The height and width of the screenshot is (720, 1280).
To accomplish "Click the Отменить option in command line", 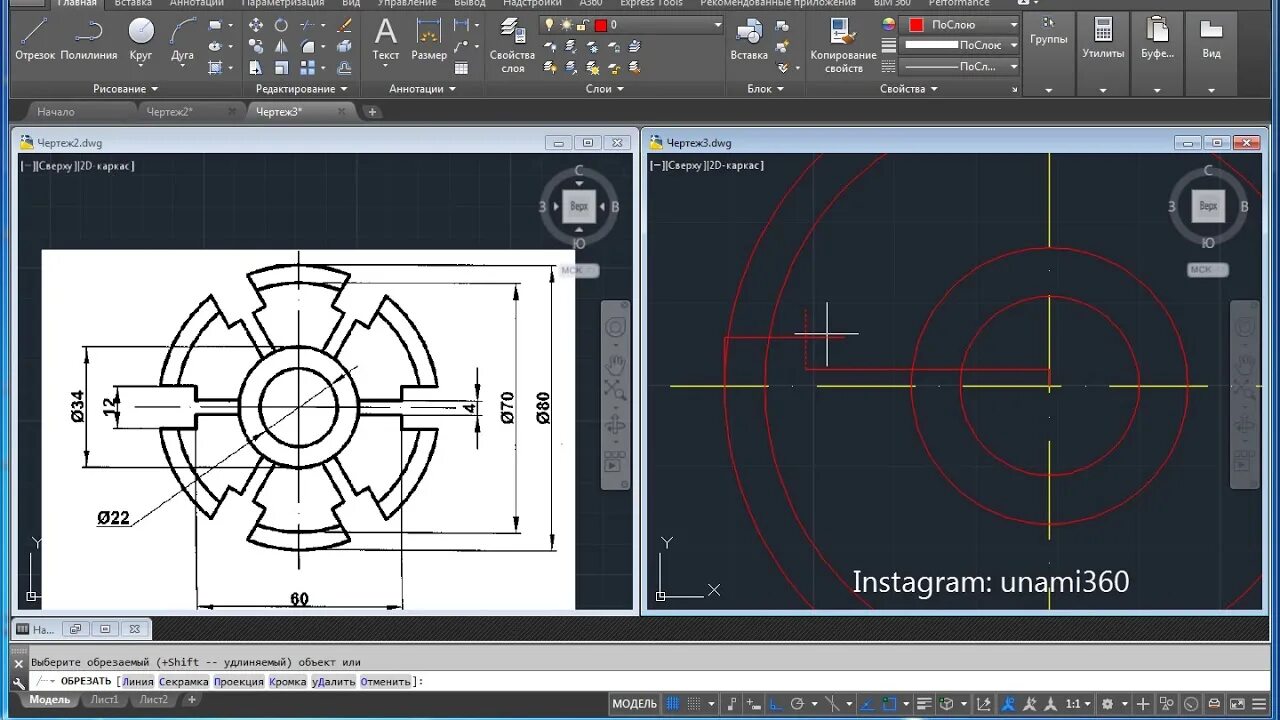I will click(x=386, y=681).
